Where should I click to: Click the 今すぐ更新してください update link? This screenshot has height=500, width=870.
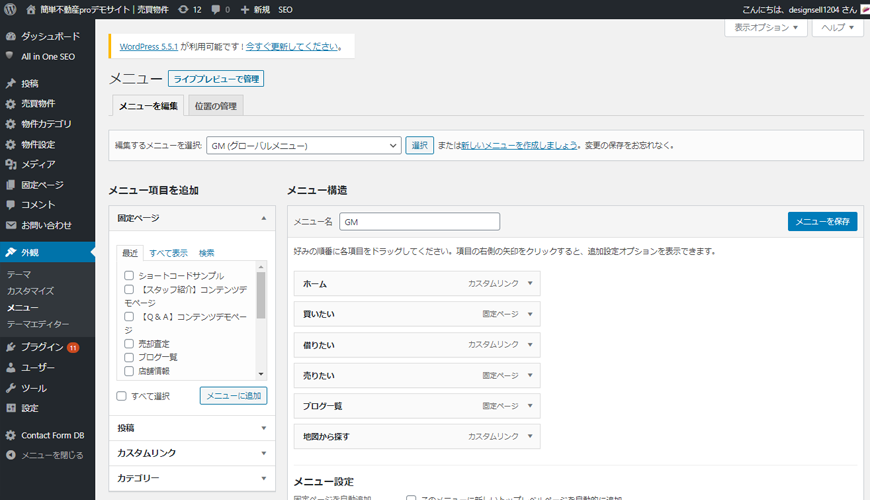292,46
